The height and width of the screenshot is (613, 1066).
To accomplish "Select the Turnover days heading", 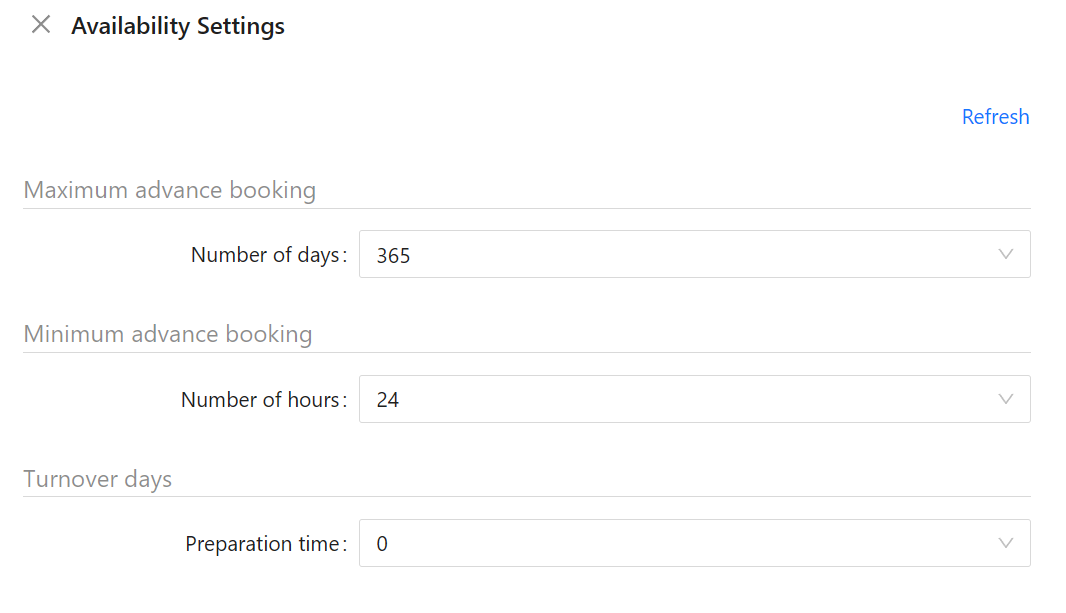I will pyautogui.click(x=97, y=479).
